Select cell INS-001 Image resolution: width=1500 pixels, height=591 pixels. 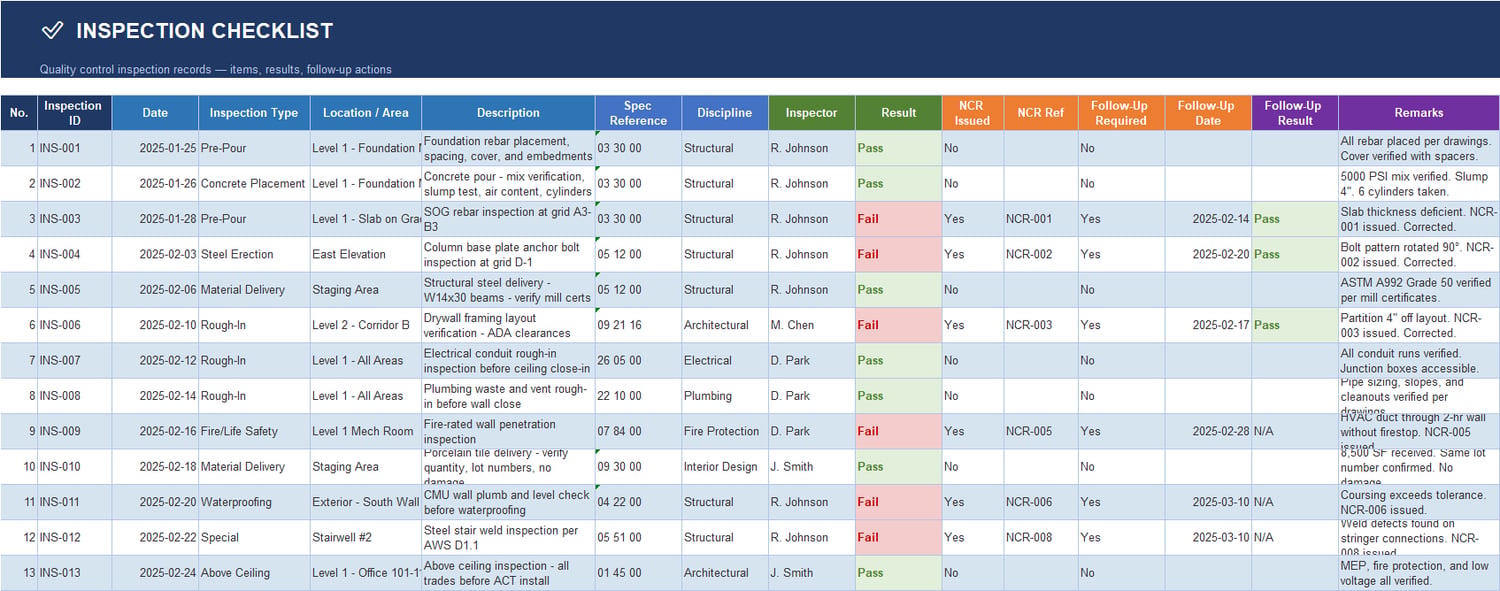coord(73,148)
